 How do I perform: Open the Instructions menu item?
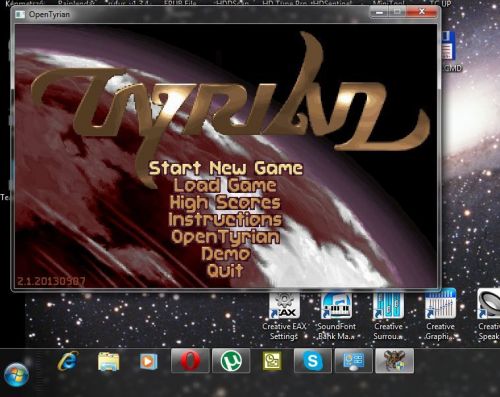point(225,220)
